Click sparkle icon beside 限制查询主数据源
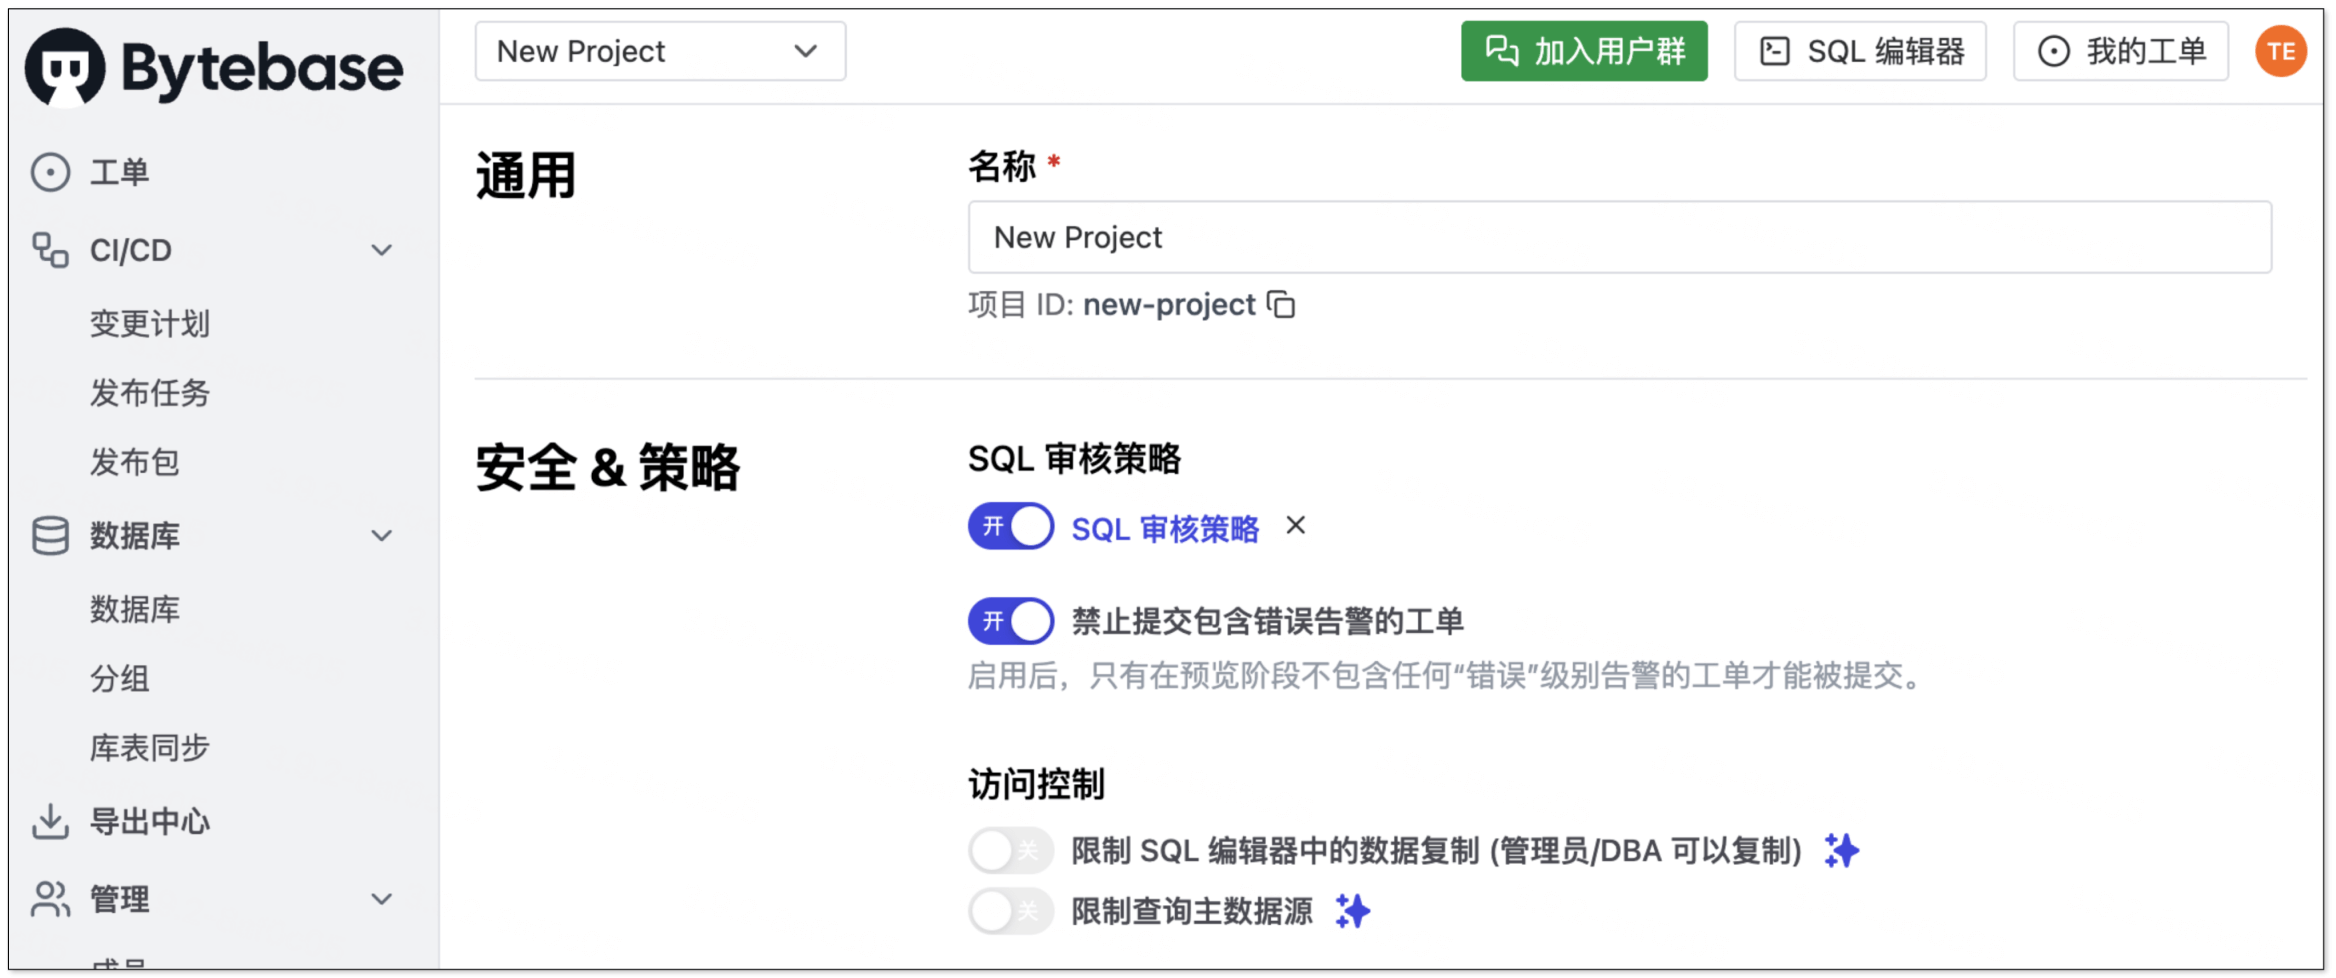The height and width of the screenshot is (978, 2336). click(x=1352, y=911)
